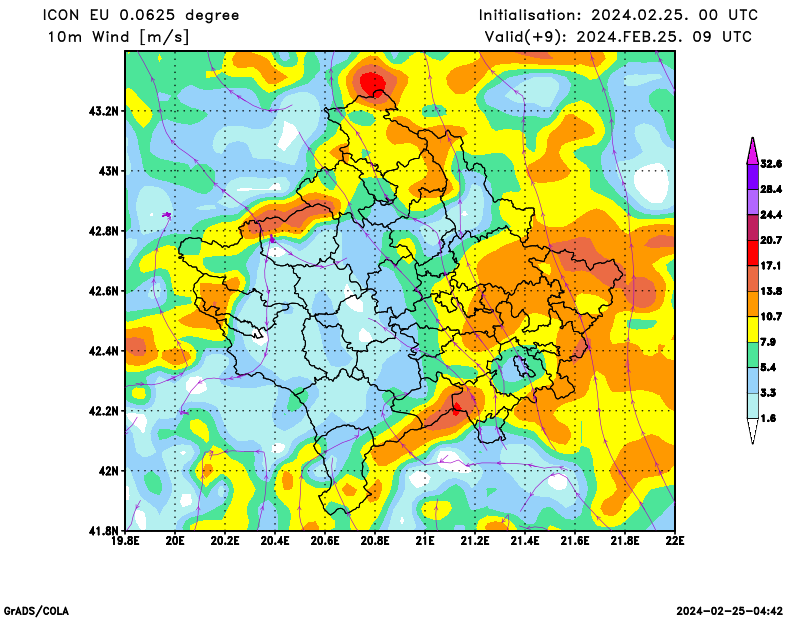Click the crimson legend swatch below 24.4

(753, 228)
